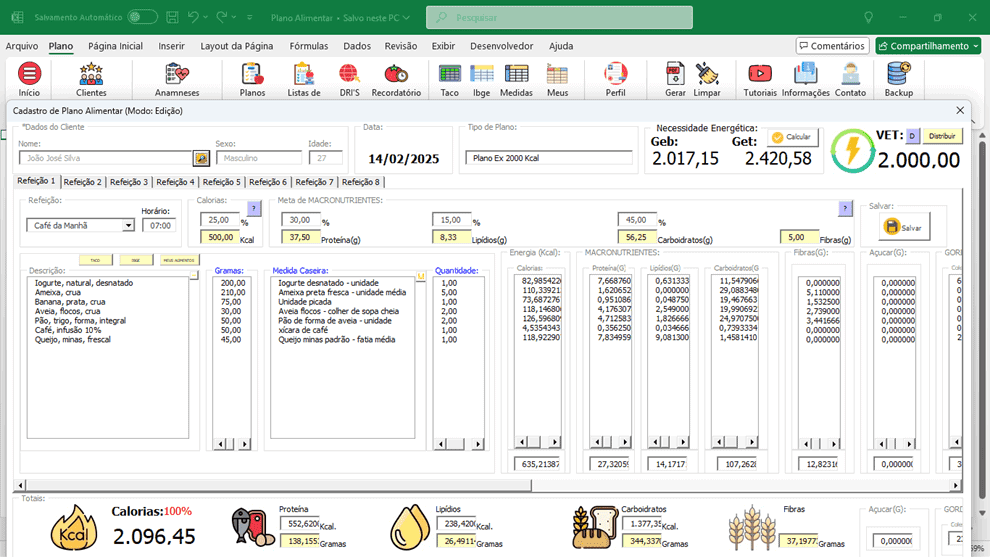Click the Informações ribbon icon

[x=805, y=80]
